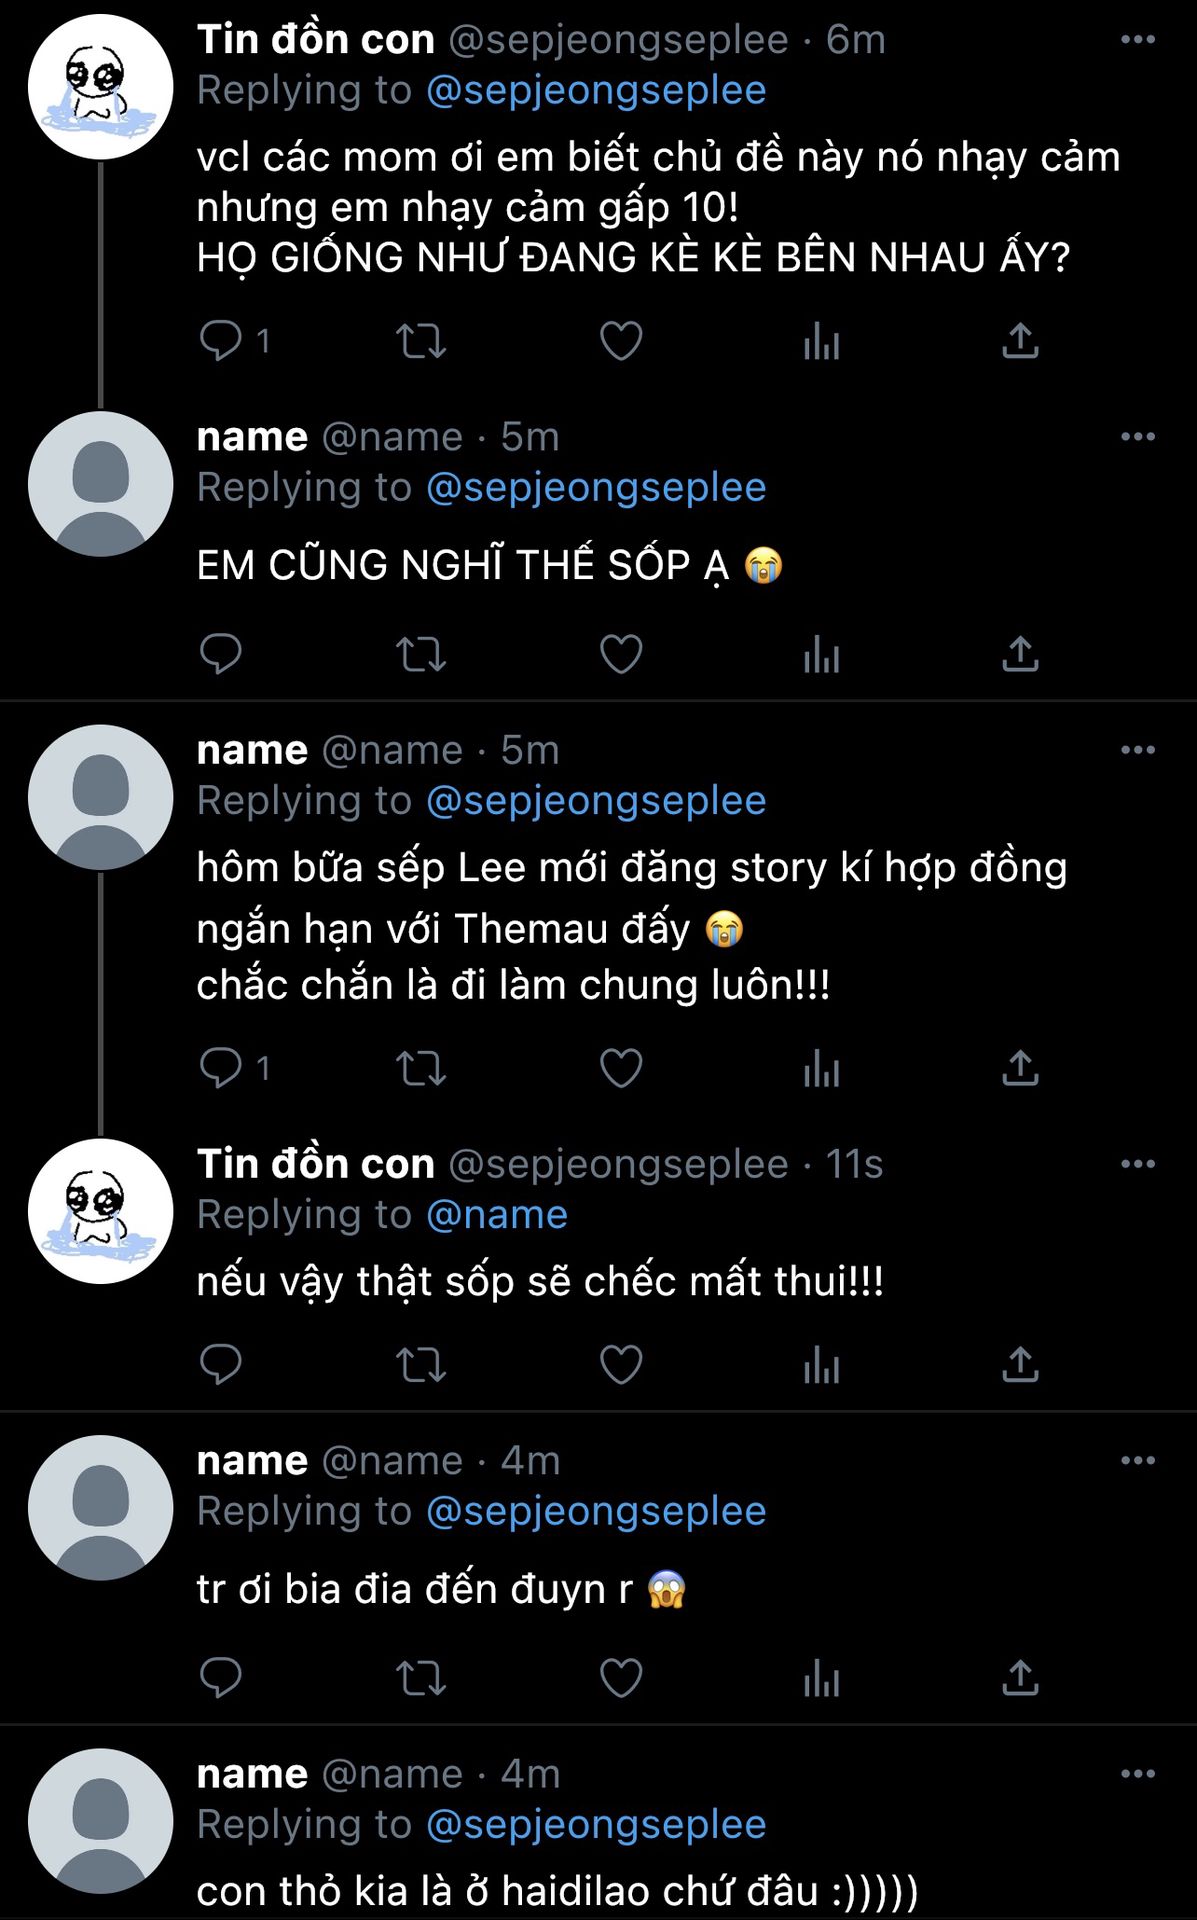The width and height of the screenshot is (1197, 1920).
Task: Open the avatar beside 'EM CŨNG NGHĨ THẾ' reply
Action: tap(100, 484)
